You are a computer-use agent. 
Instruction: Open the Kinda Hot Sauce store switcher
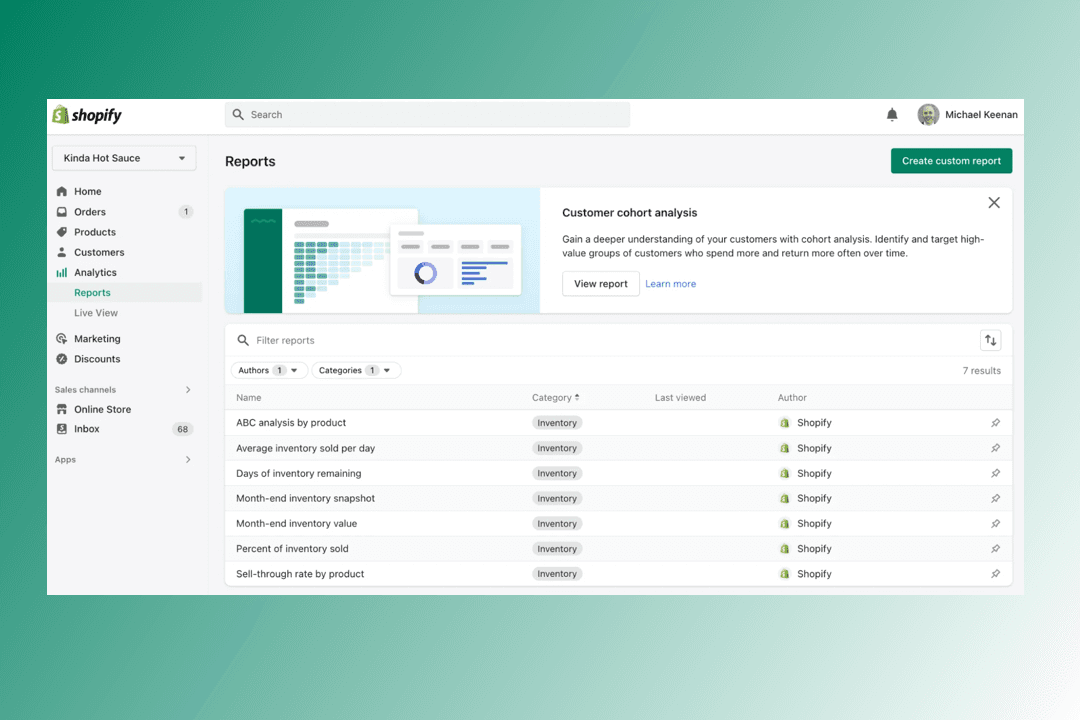[124, 158]
